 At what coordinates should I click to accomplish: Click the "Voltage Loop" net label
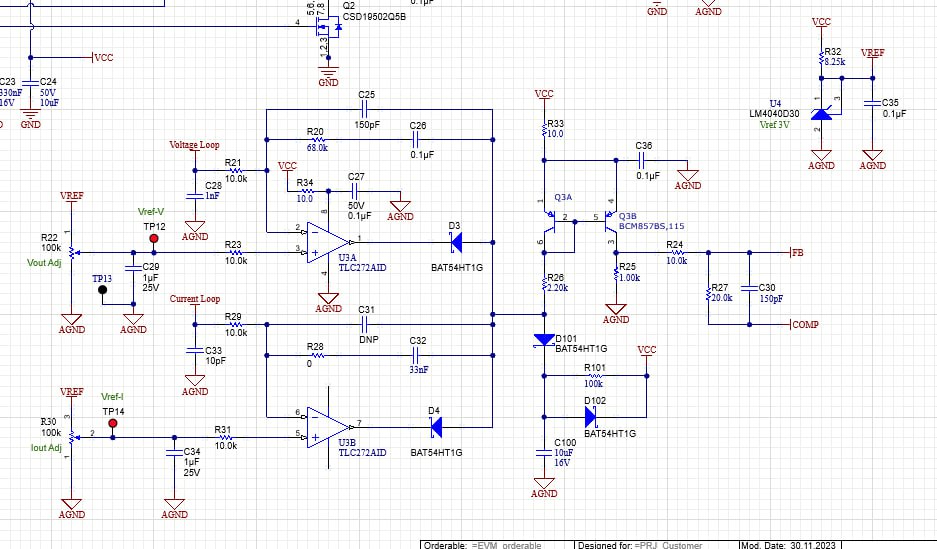tap(194, 145)
